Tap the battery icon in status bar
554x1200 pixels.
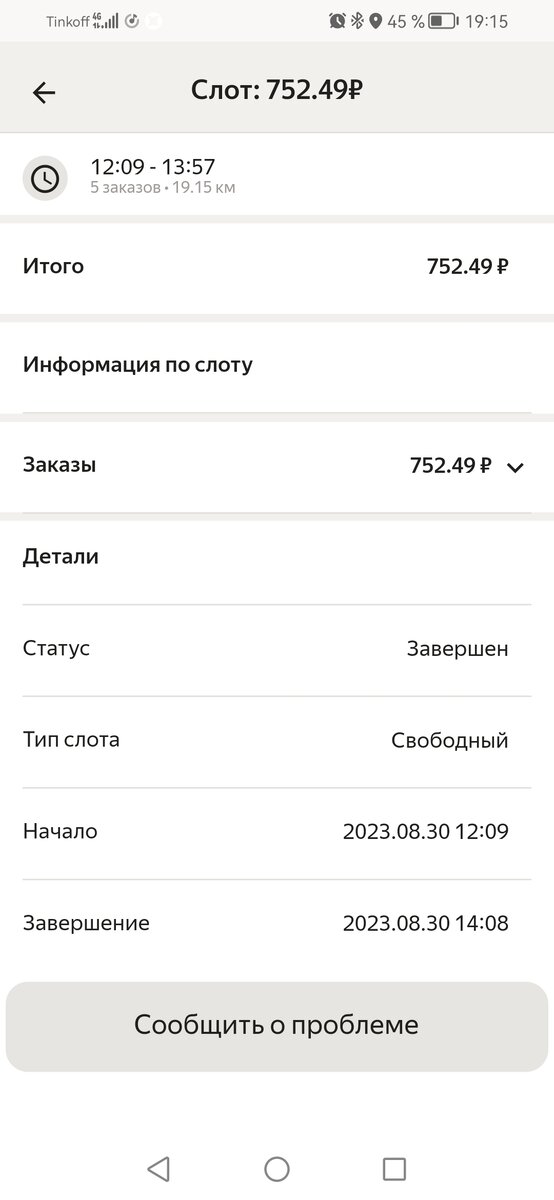pyautogui.click(x=444, y=21)
